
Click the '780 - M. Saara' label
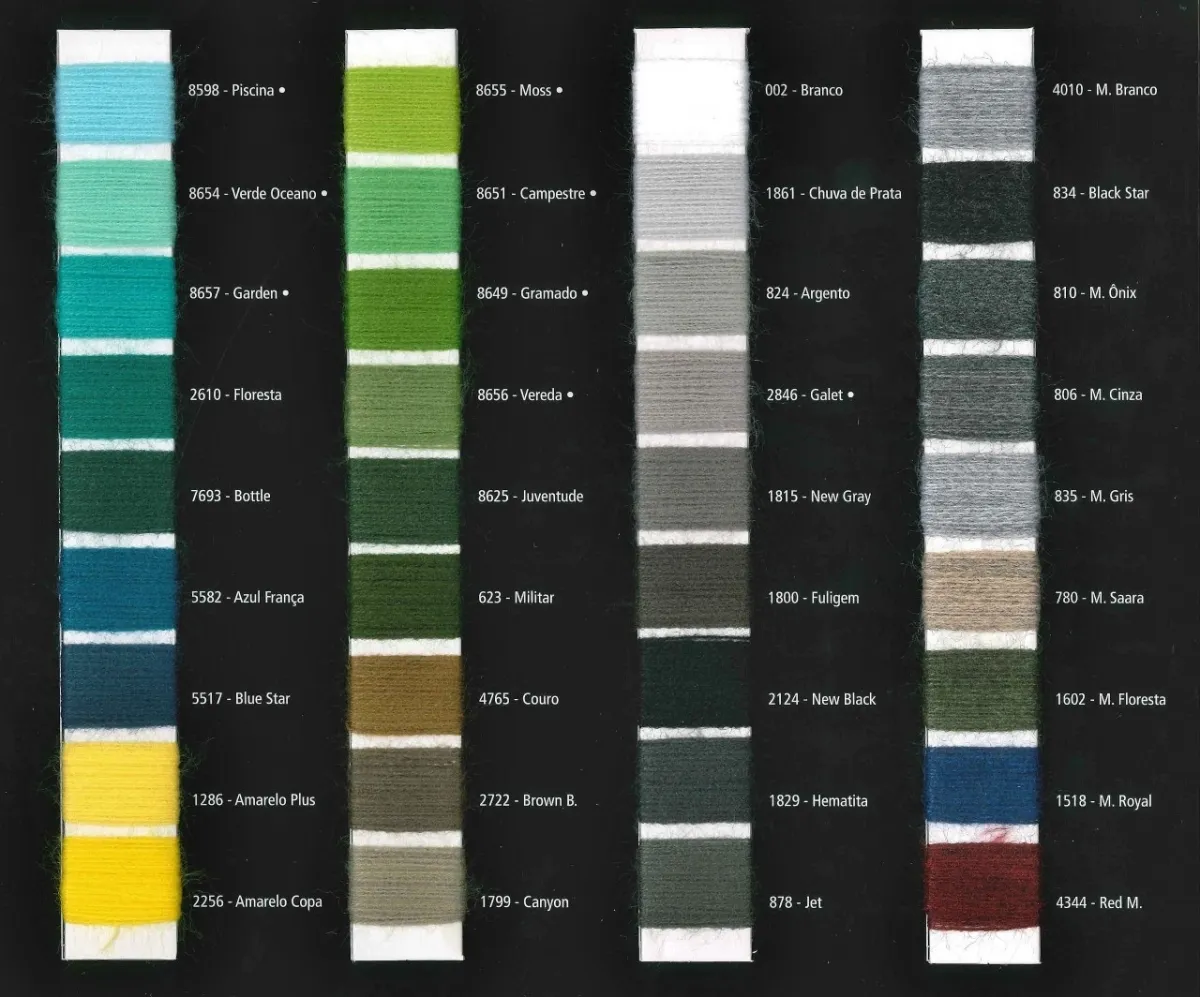pos(1099,597)
